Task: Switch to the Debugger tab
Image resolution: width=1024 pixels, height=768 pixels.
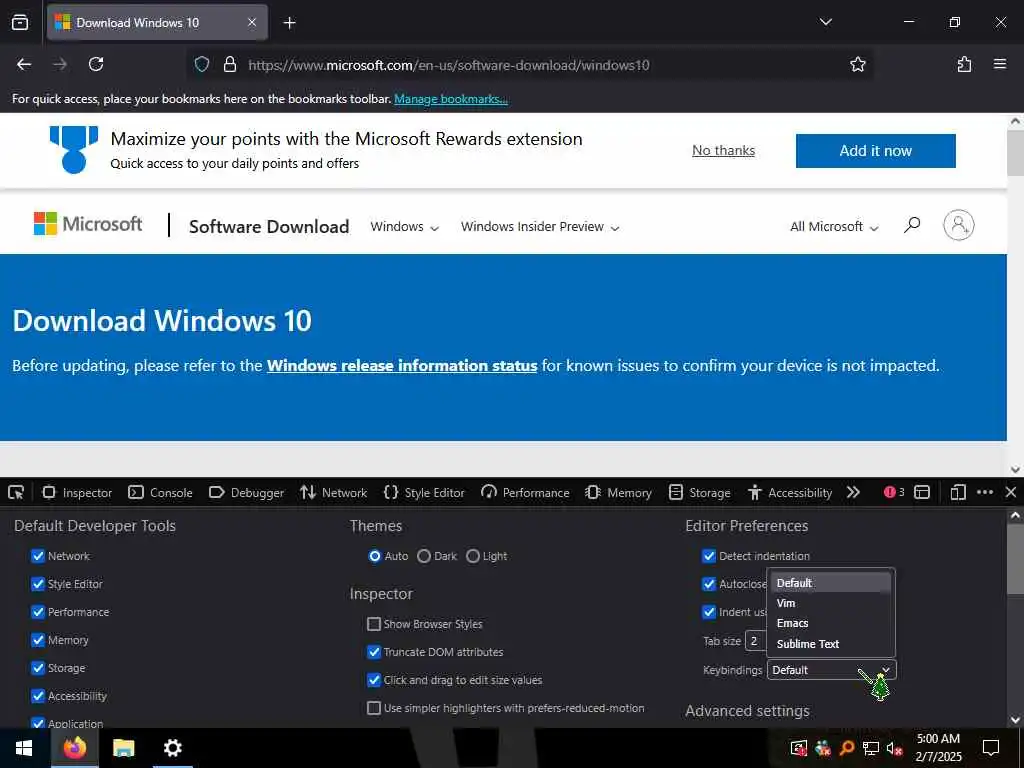Action: [246, 492]
